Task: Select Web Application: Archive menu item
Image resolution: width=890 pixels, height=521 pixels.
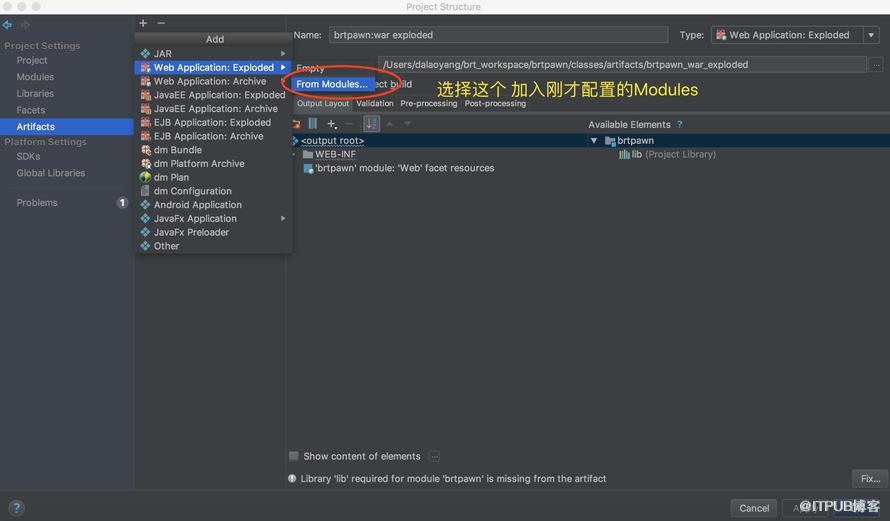Action: pos(213,81)
